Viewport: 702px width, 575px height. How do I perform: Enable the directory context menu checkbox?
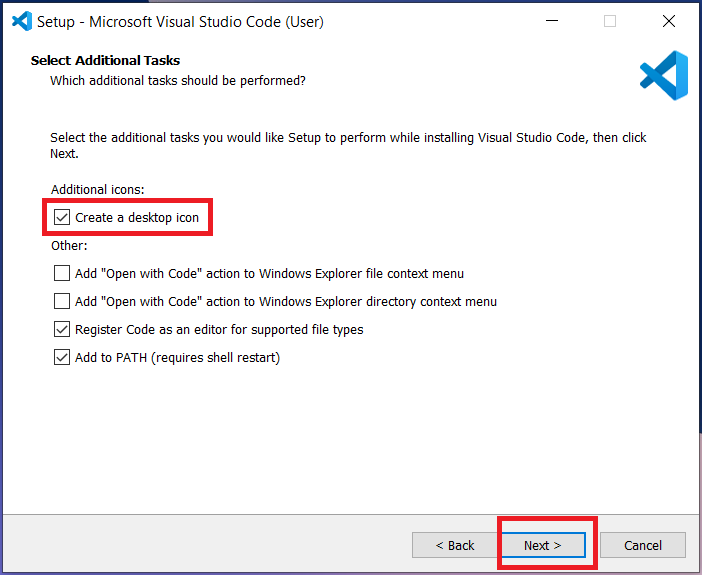tap(62, 301)
